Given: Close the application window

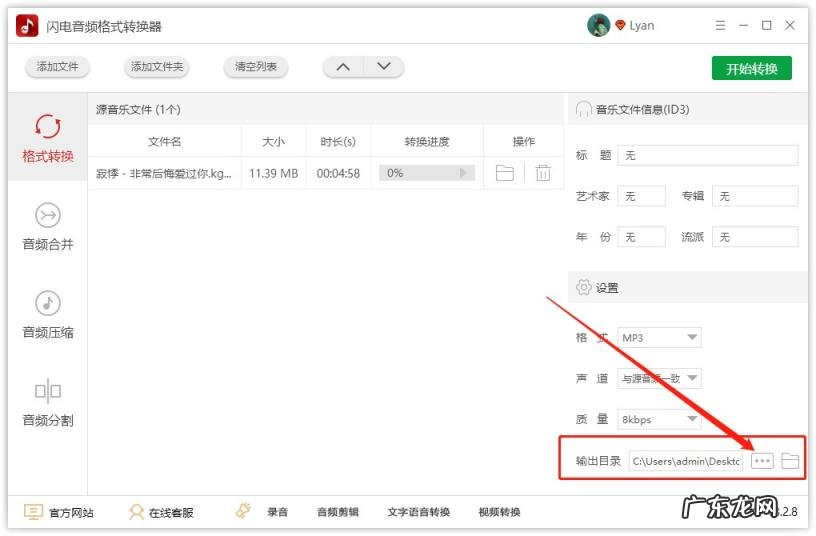Looking at the screenshot, I should click(789, 25).
